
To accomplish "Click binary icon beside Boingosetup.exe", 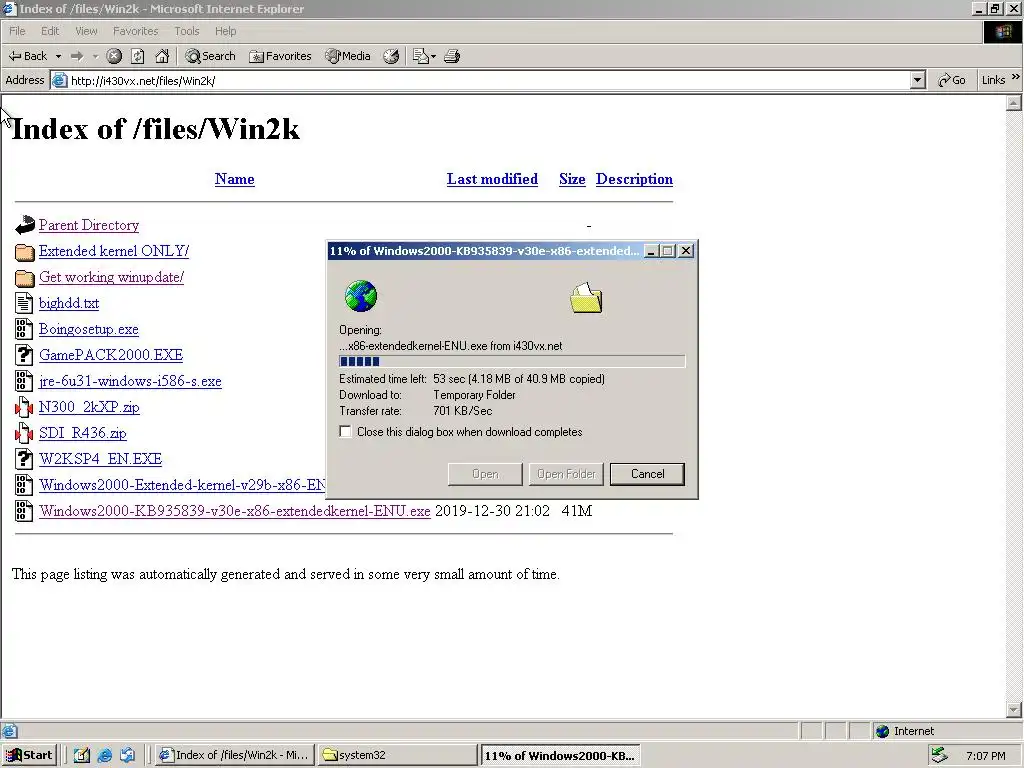I will tap(24, 329).
